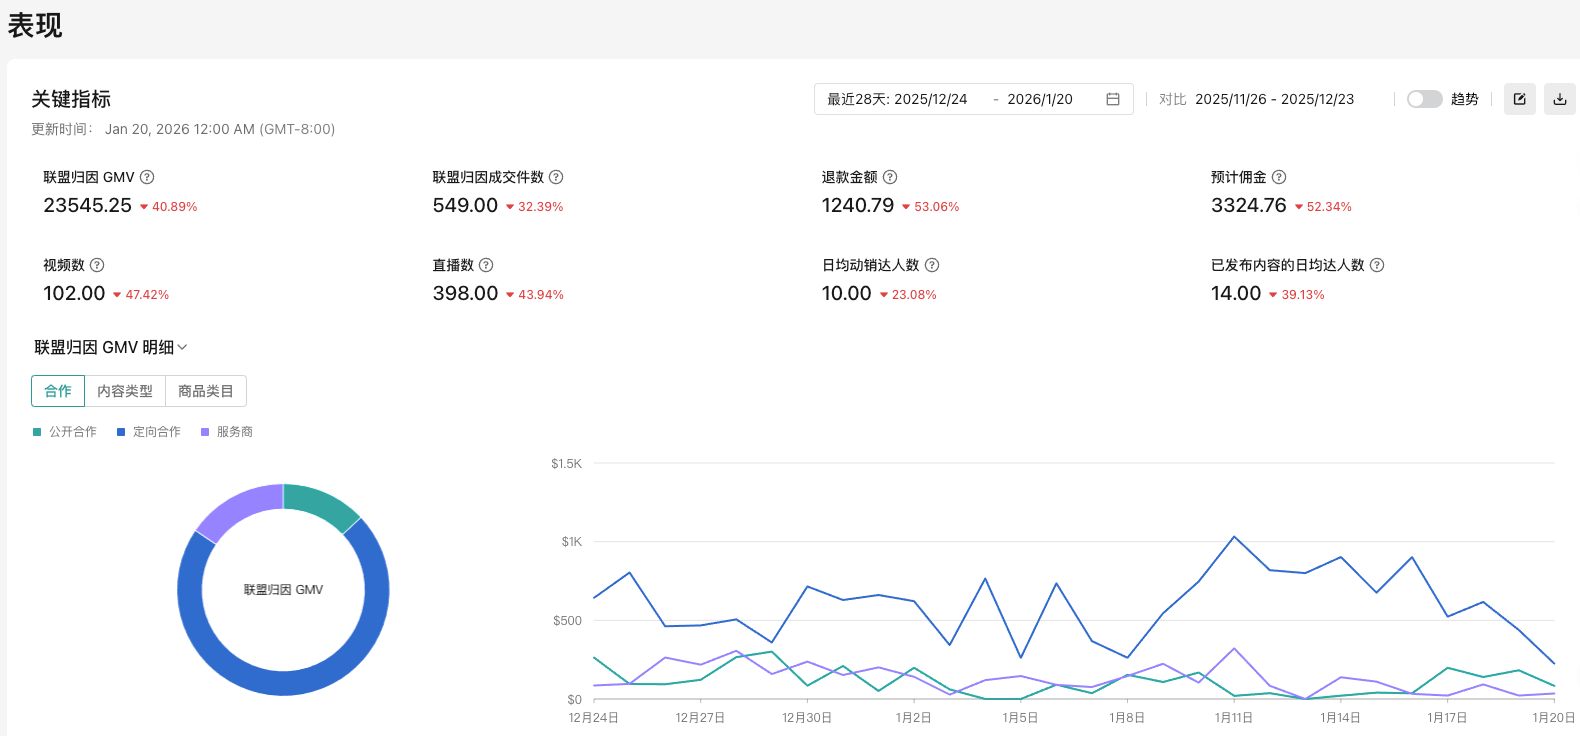Open the 对比 comparison period selector
This screenshot has height=736, width=1580.
pyautogui.click(x=1273, y=99)
